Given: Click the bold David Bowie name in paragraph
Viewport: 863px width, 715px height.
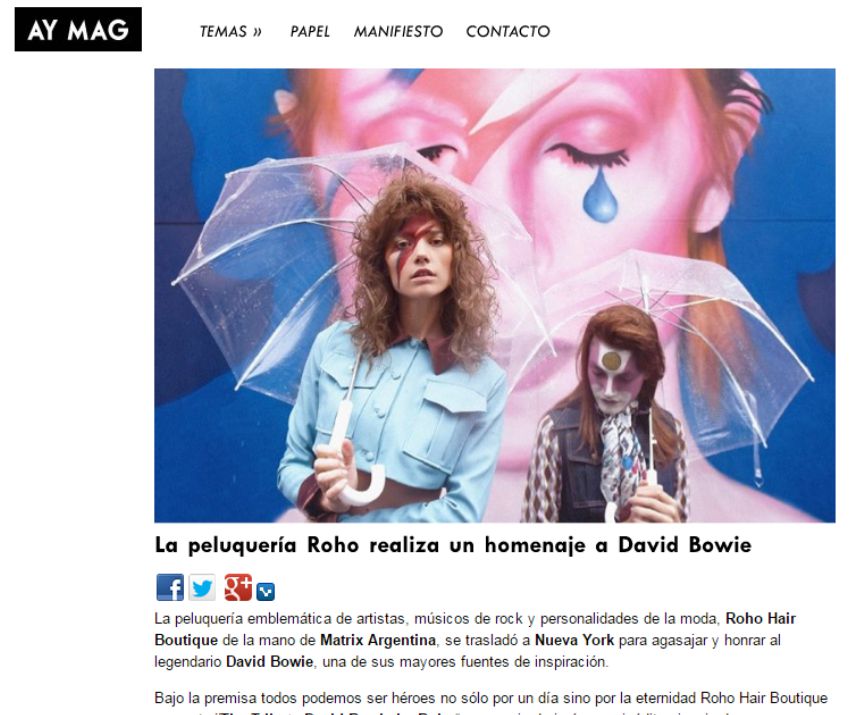Looking at the screenshot, I should pos(269,662).
